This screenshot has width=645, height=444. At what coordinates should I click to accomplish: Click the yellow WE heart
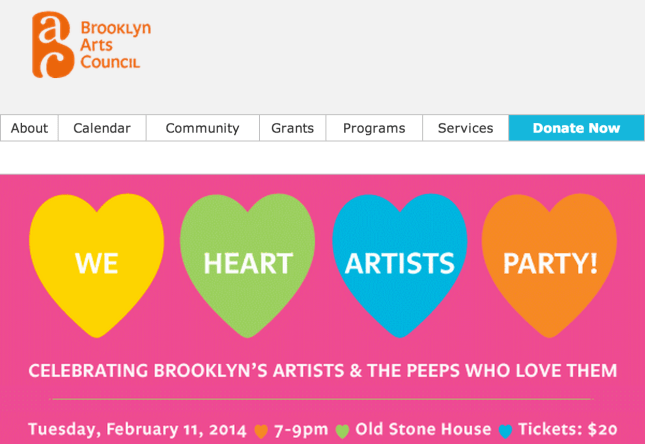tap(96, 262)
